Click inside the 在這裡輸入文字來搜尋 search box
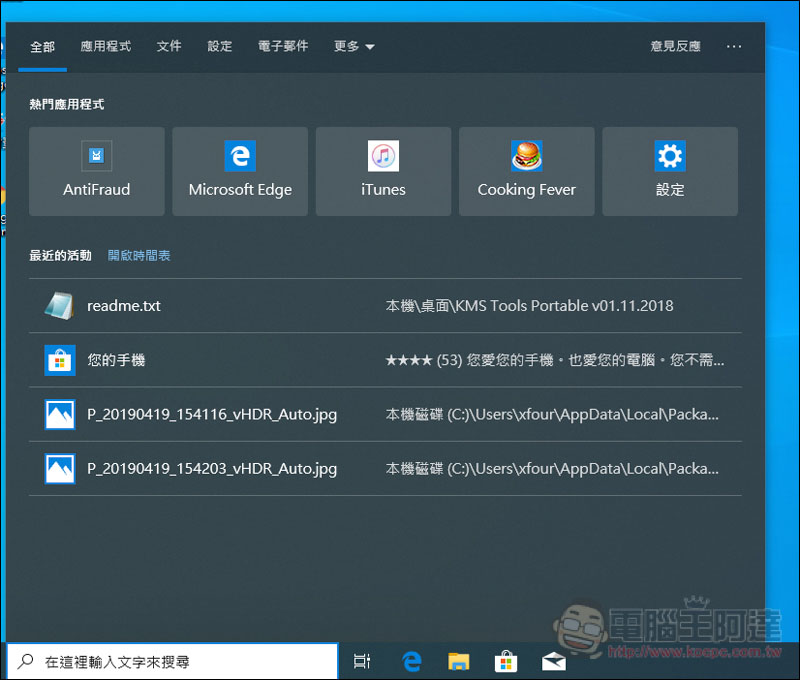 coord(172,661)
